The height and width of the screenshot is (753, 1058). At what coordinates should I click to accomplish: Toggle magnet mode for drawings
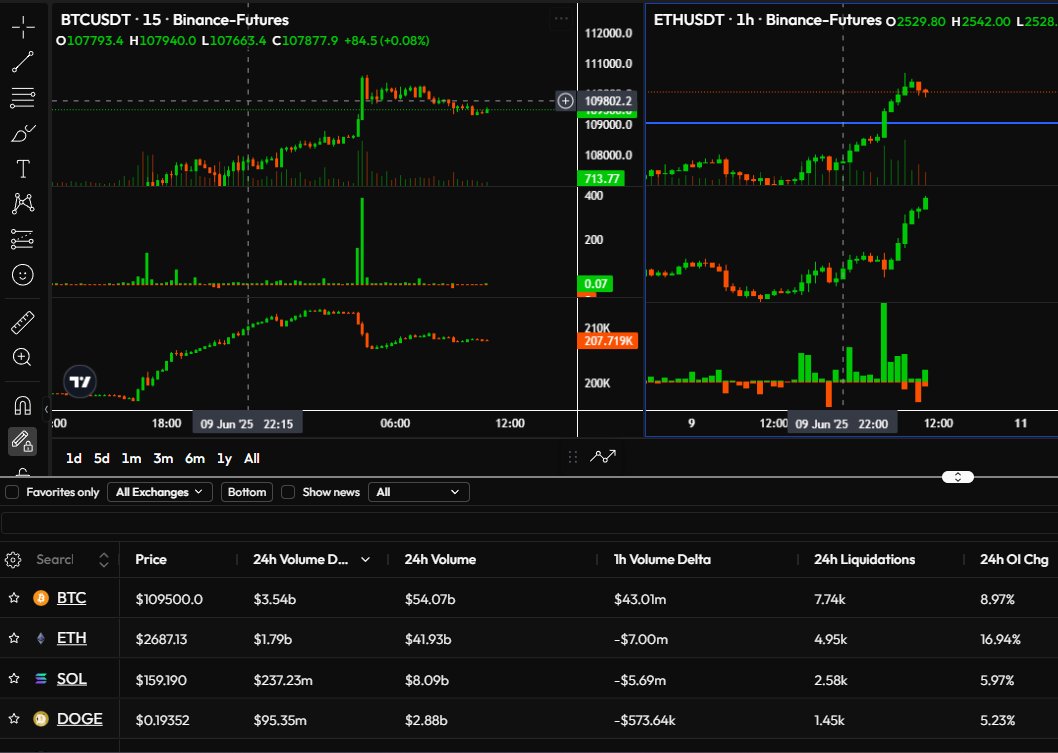[23, 406]
